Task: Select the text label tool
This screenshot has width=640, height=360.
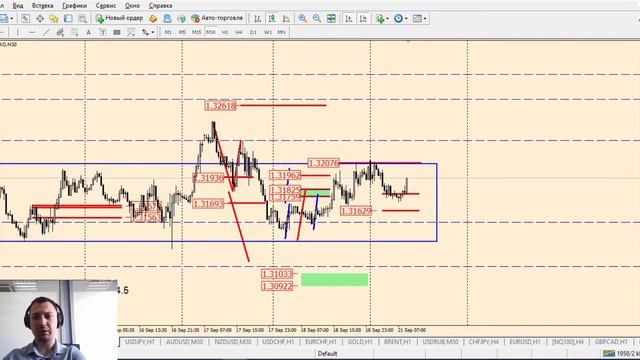Action: pos(102,32)
